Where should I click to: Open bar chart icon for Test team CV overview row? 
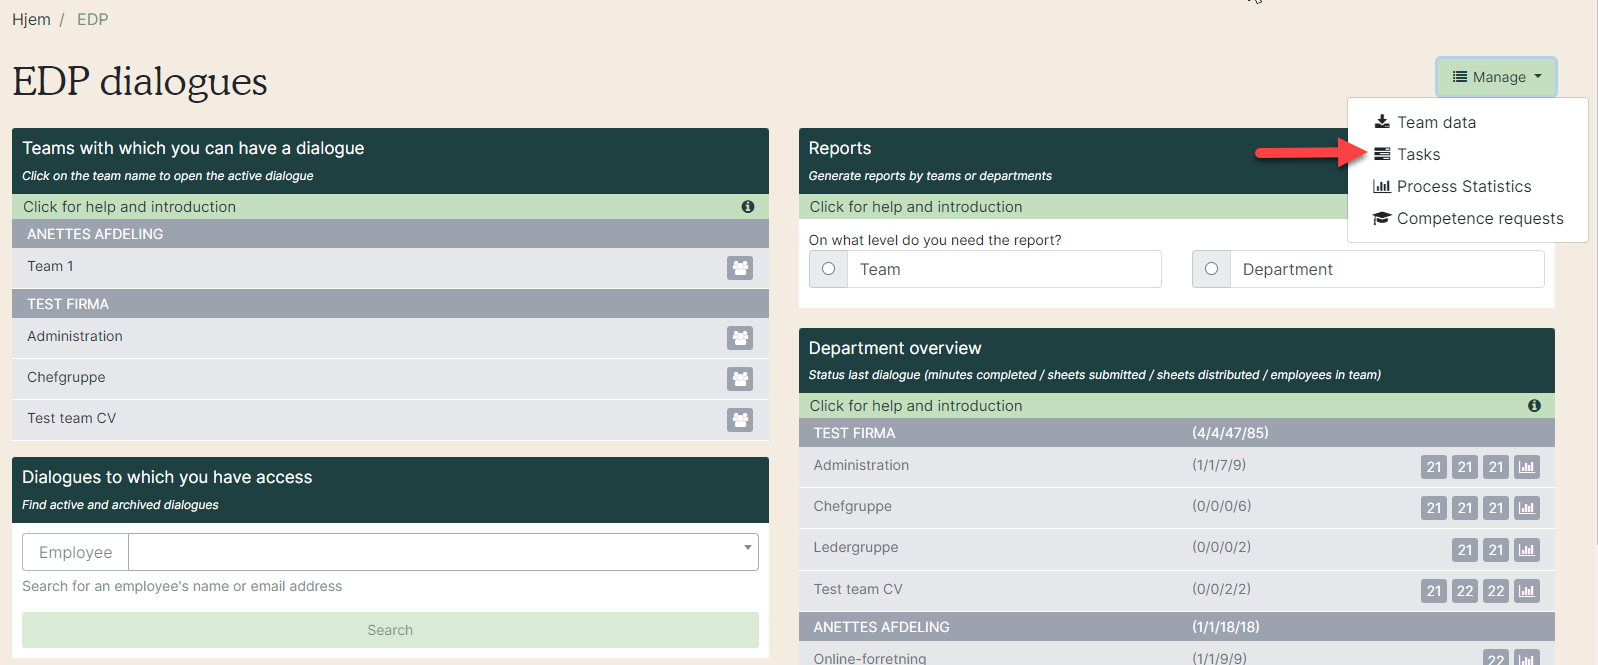pyautogui.click(x=1527, y=591)
